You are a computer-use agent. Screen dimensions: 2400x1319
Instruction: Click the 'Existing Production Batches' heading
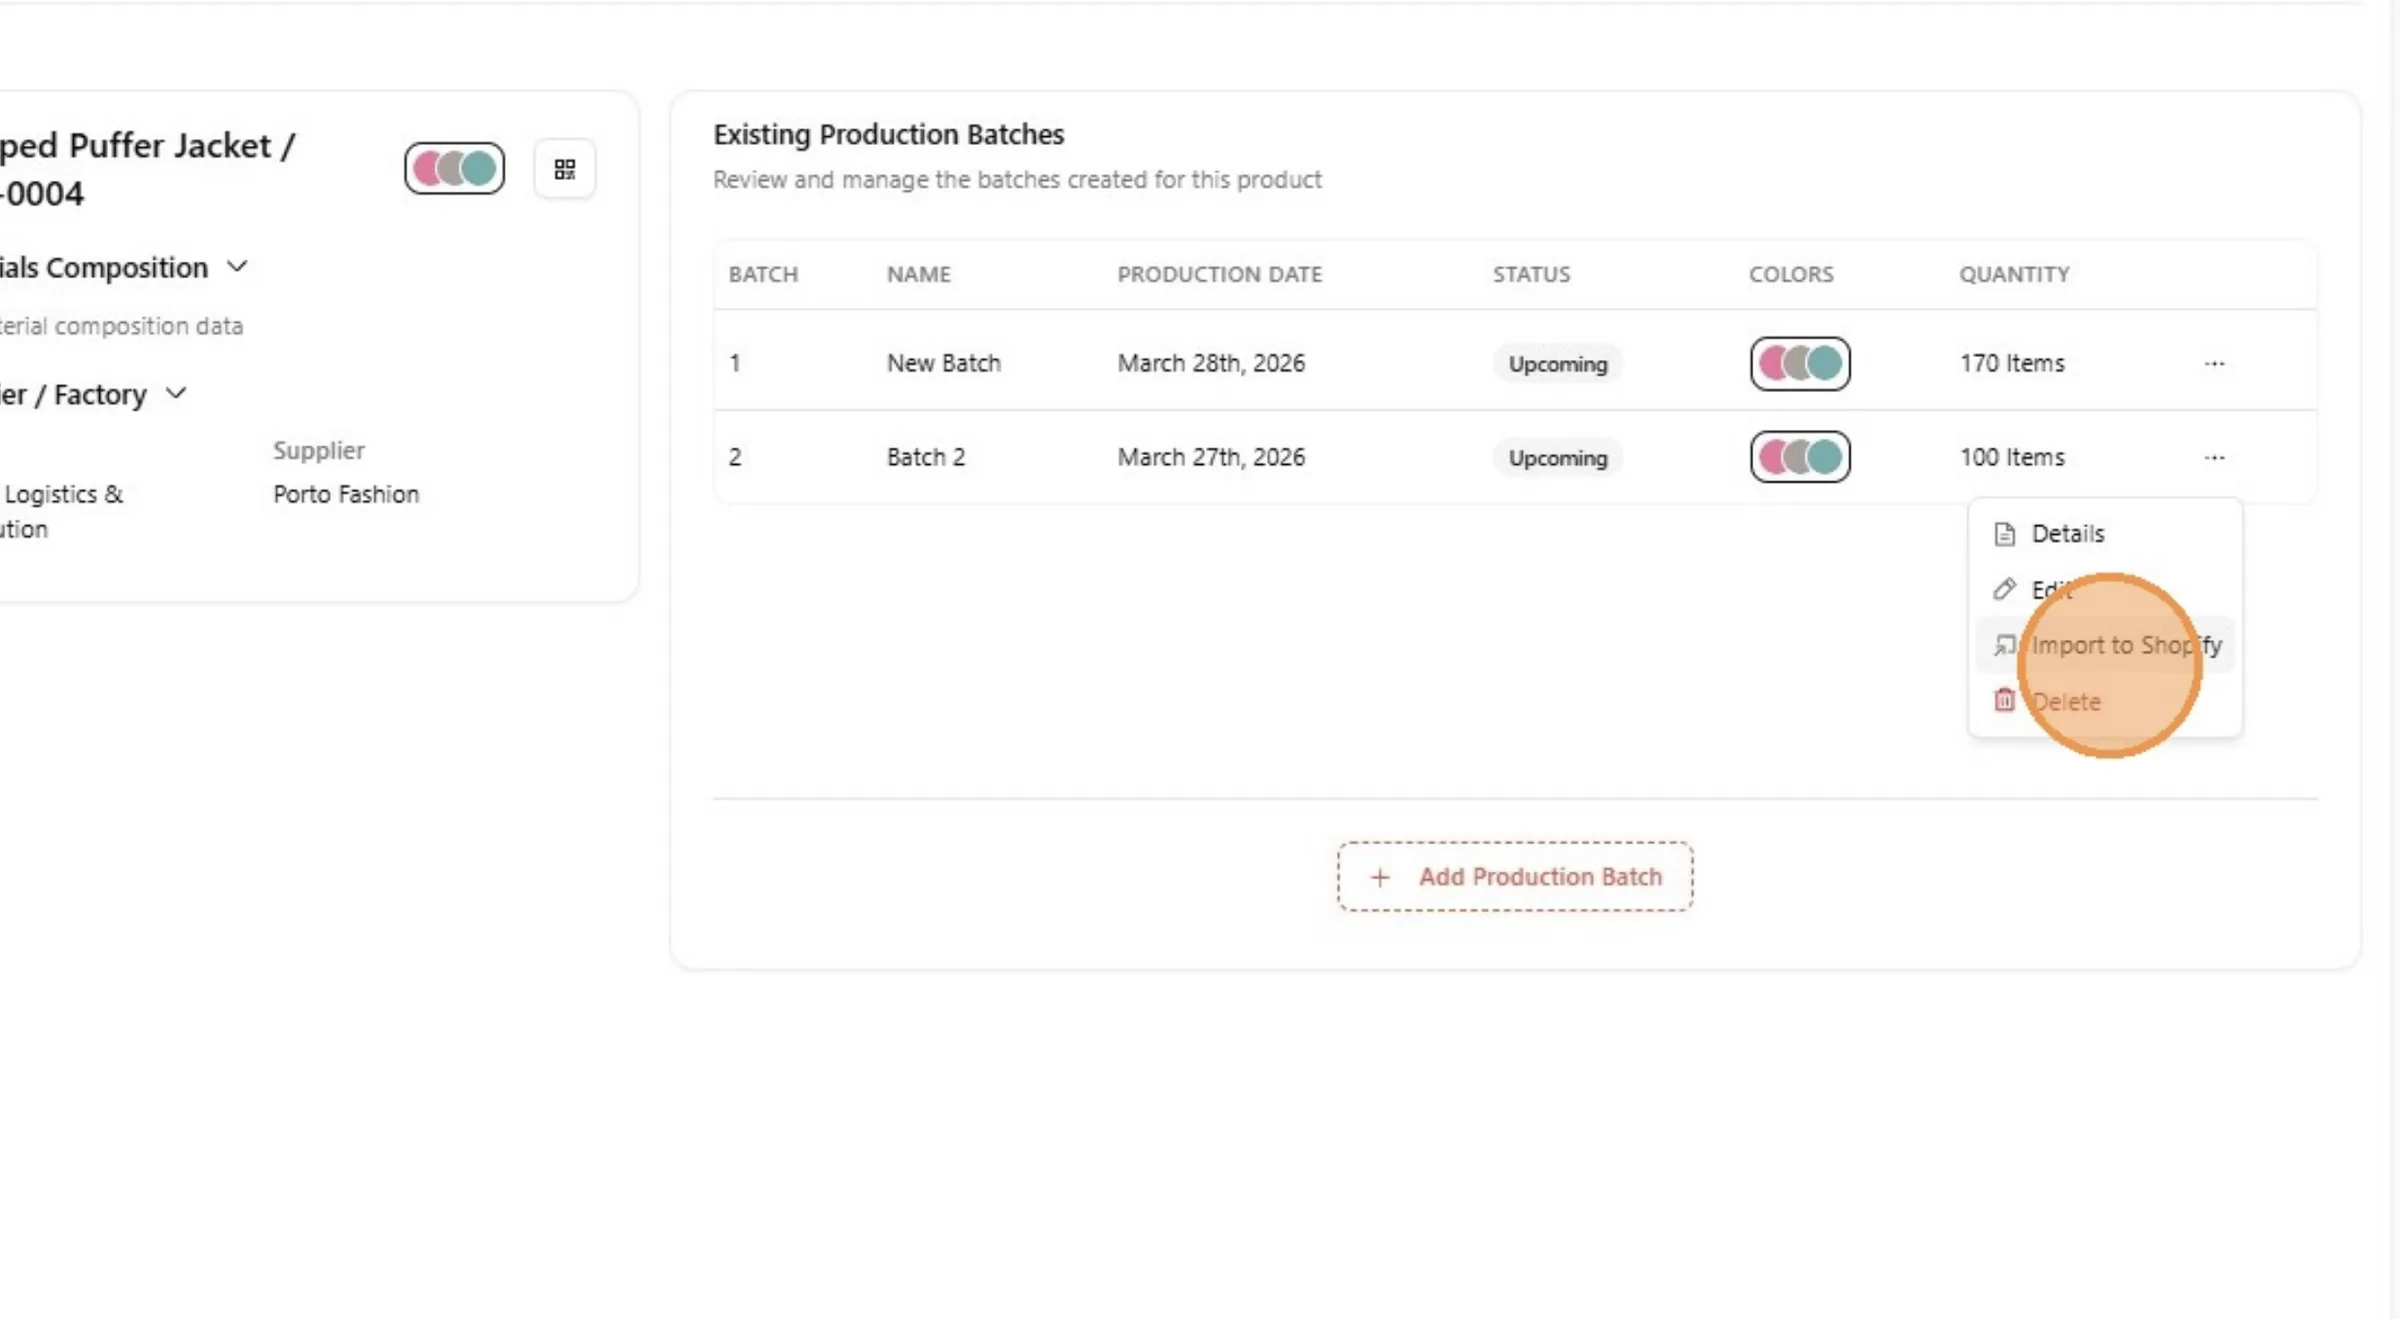[888, 134]
